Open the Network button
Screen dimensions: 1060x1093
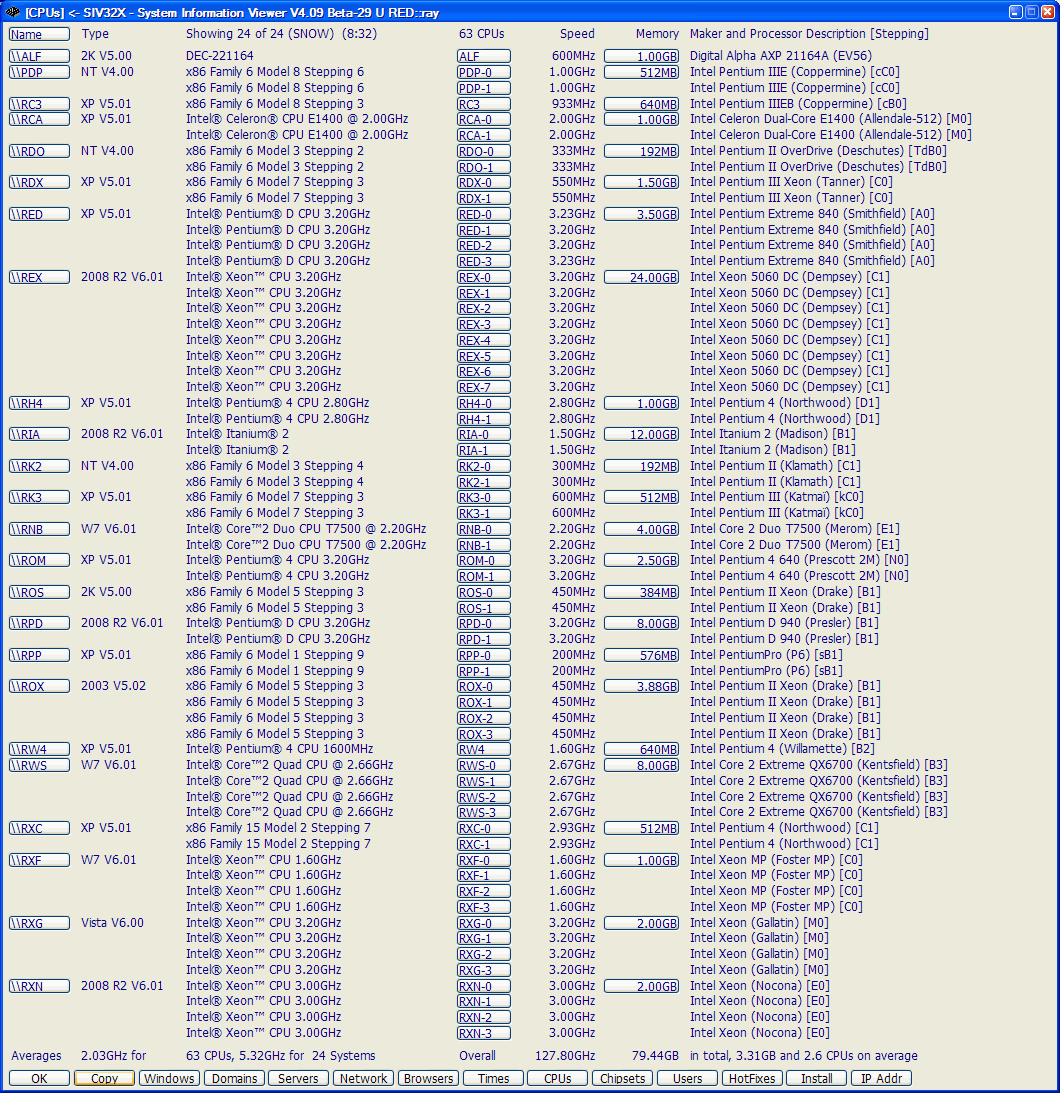click(x=363, y=1078)
